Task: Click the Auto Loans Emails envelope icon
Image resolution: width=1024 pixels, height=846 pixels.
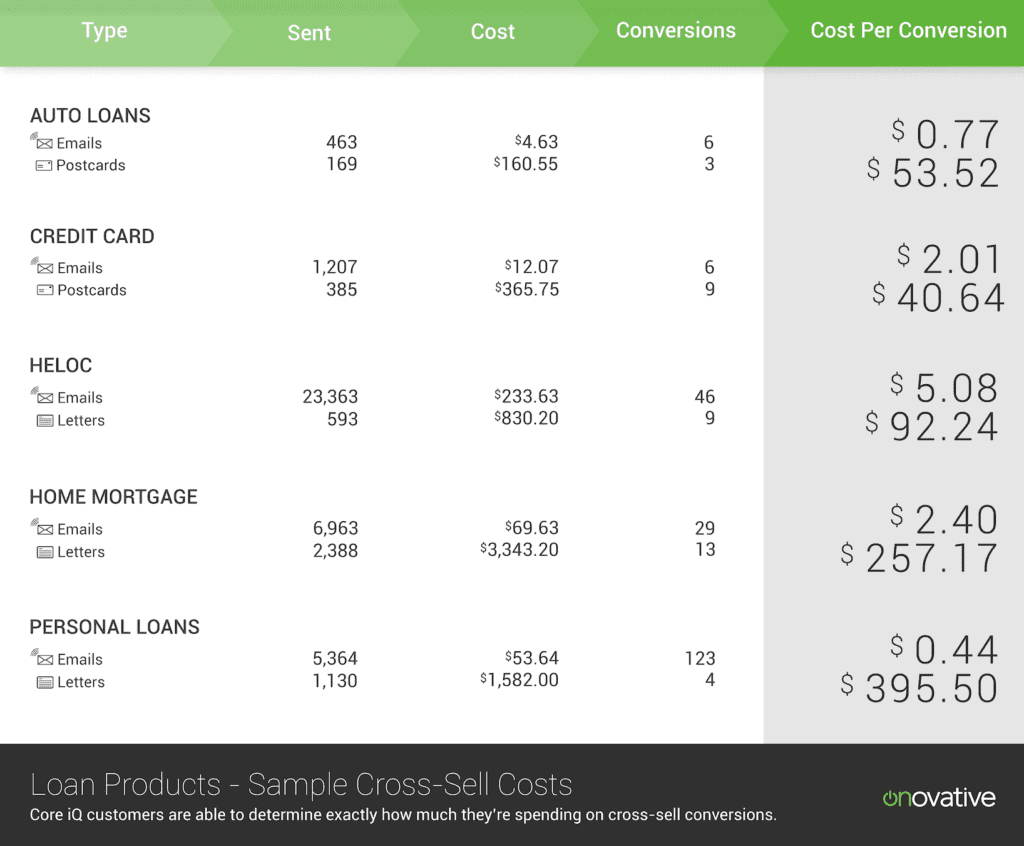Action: click(42, 142)
